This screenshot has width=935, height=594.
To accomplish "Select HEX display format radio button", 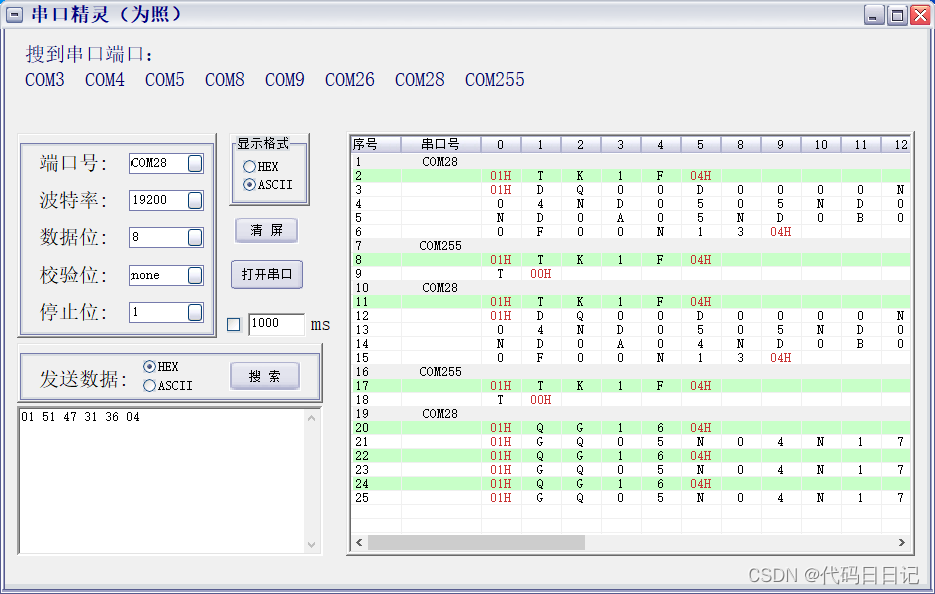I will tap(249, 166).
